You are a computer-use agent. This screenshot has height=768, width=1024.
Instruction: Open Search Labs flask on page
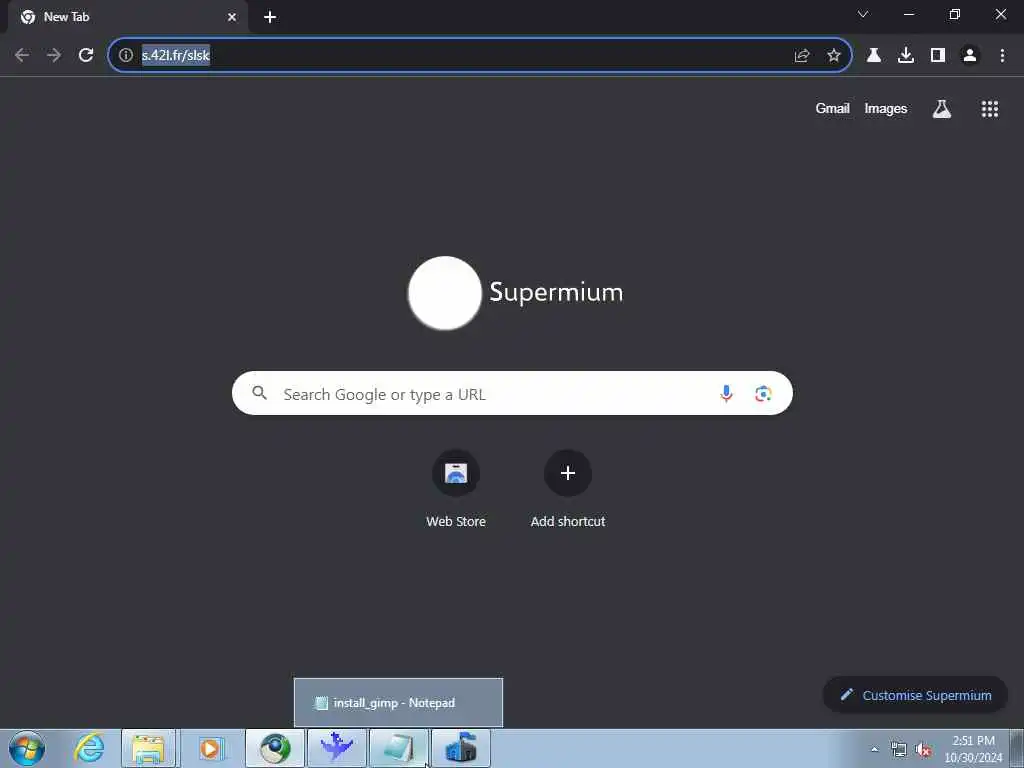(941, 109)
